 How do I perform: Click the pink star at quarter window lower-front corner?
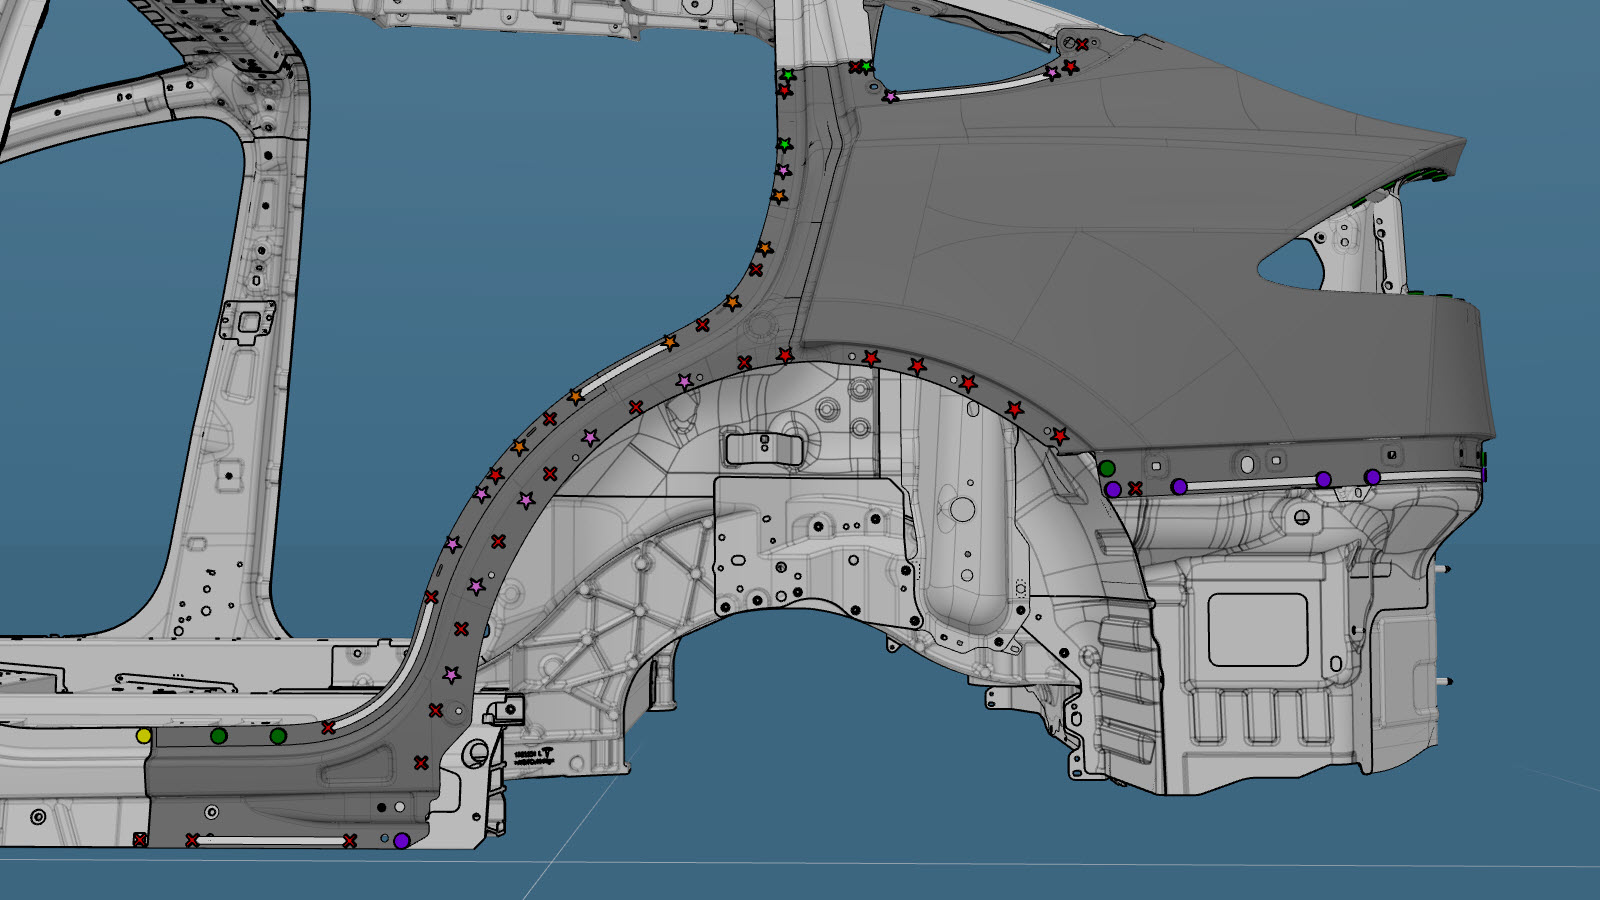[890, 97]
